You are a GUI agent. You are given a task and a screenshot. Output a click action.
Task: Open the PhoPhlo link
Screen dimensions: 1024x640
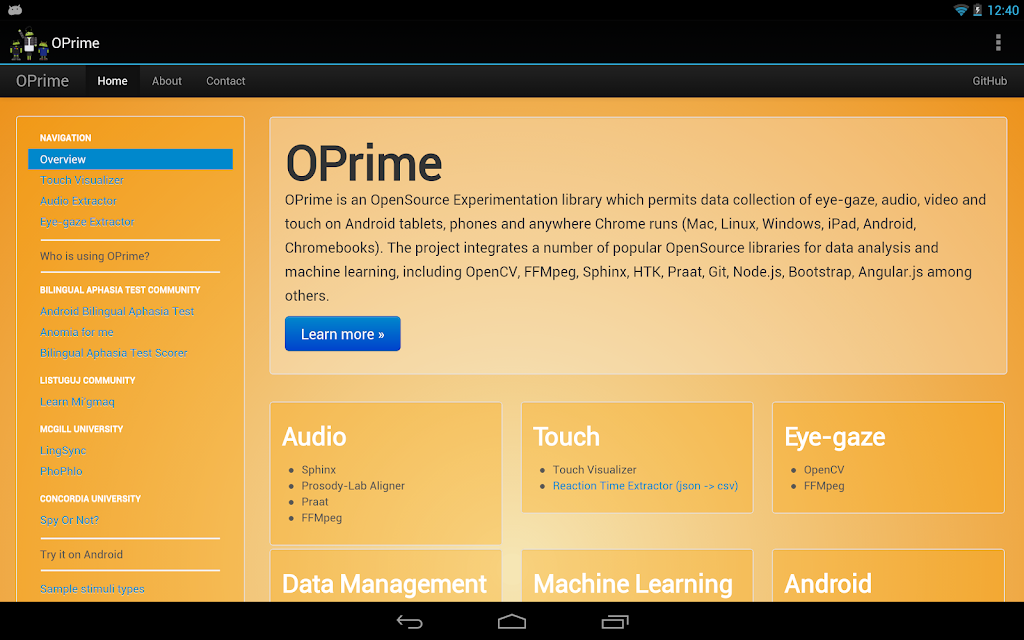point(61,471)
